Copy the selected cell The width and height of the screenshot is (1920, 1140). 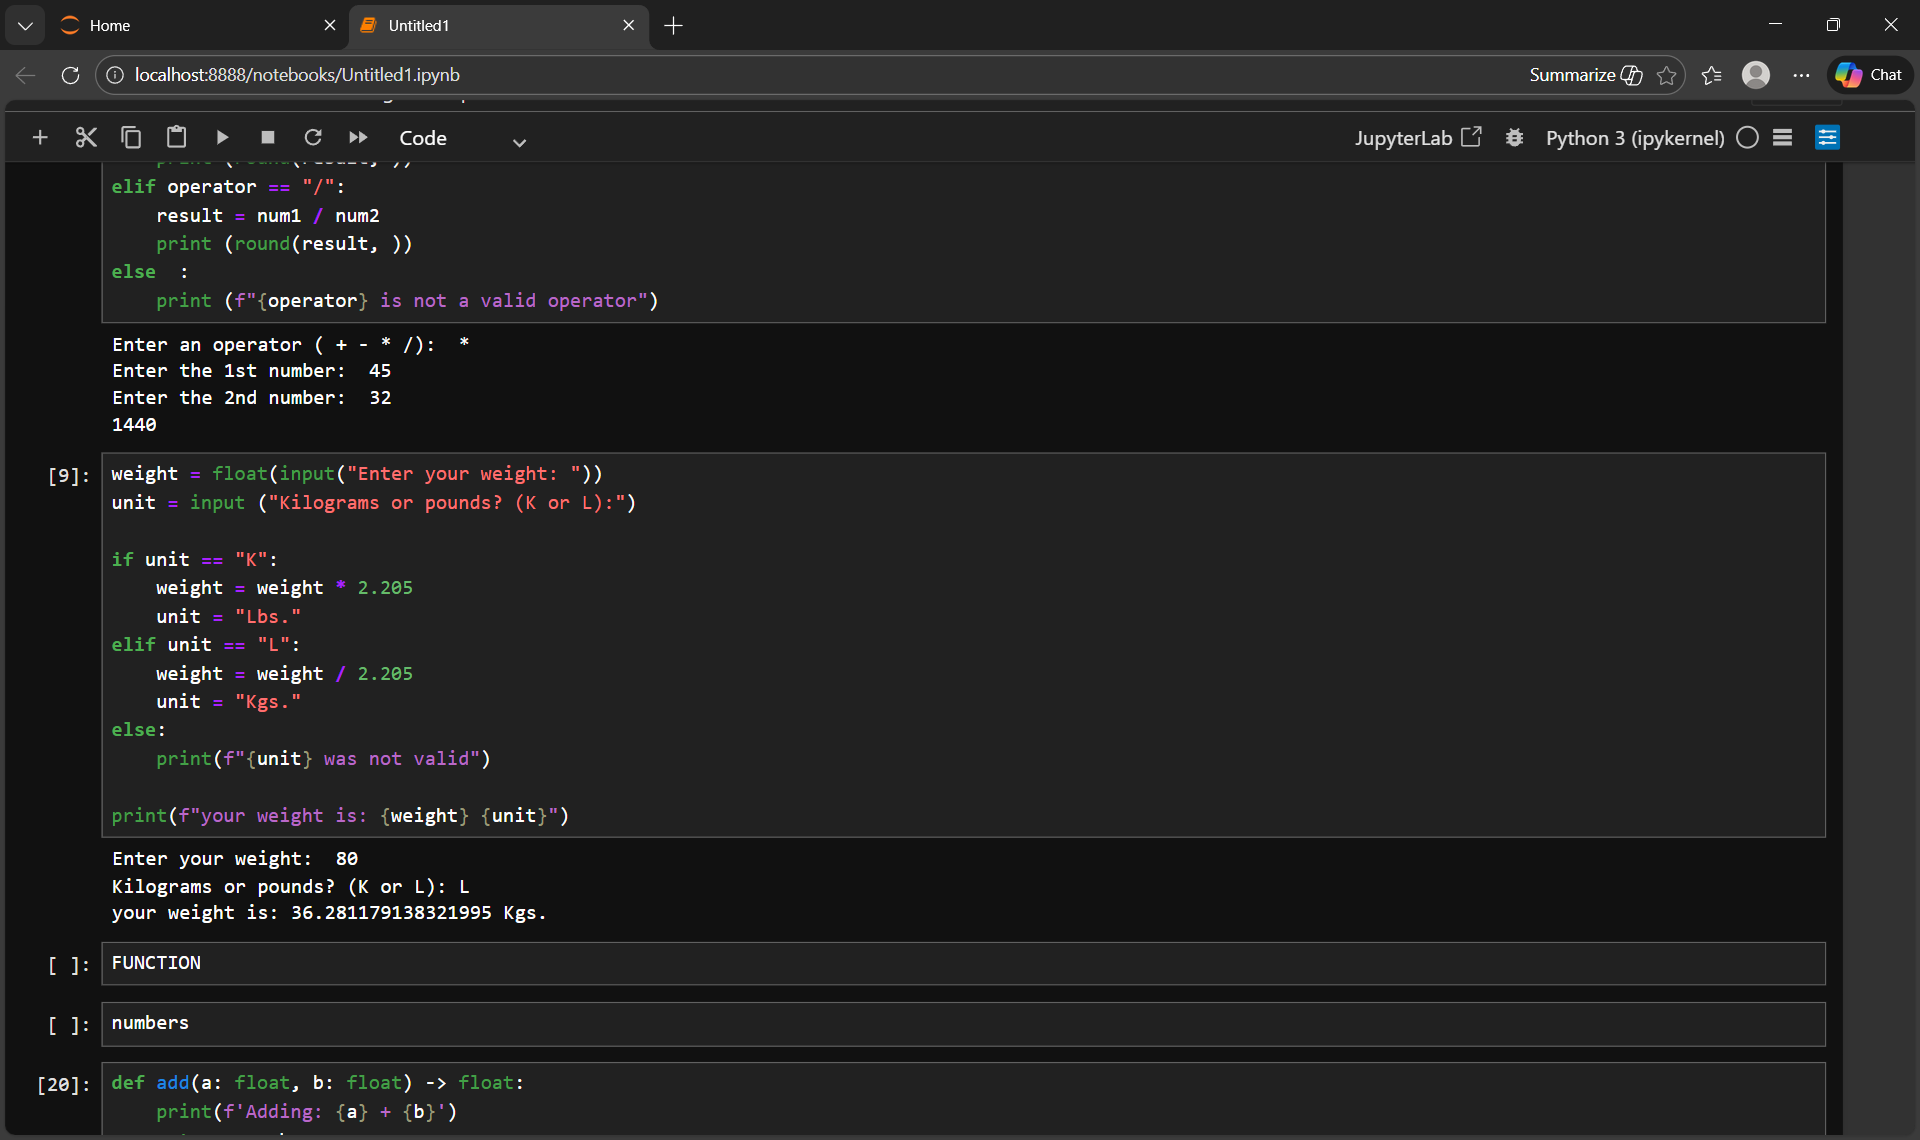pos(131,138)
